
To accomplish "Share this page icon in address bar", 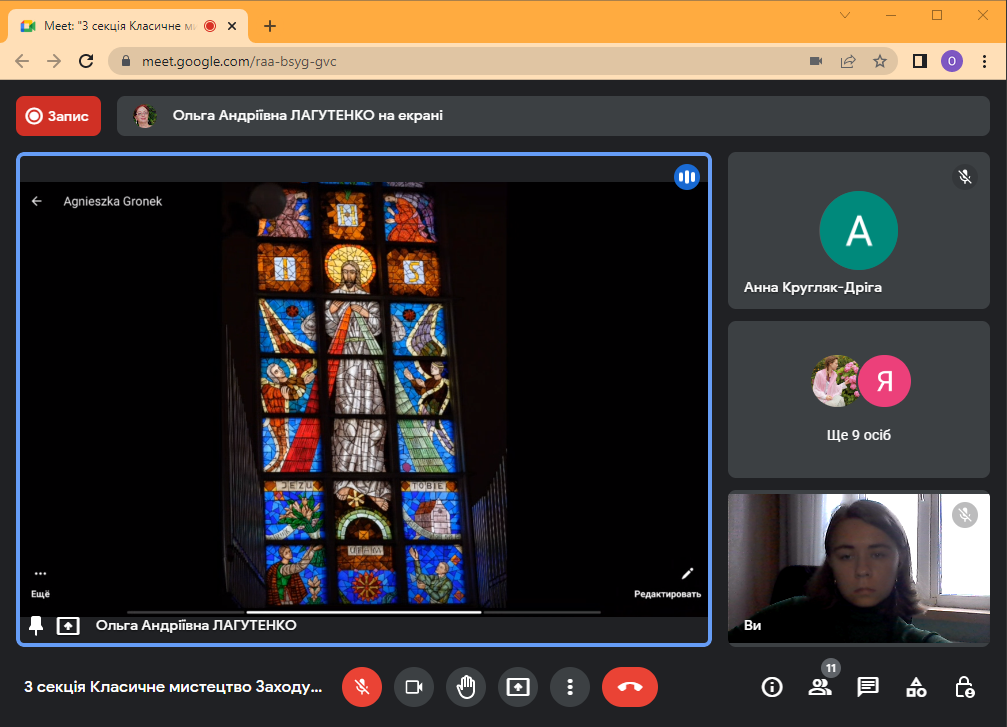I will 848,62.
